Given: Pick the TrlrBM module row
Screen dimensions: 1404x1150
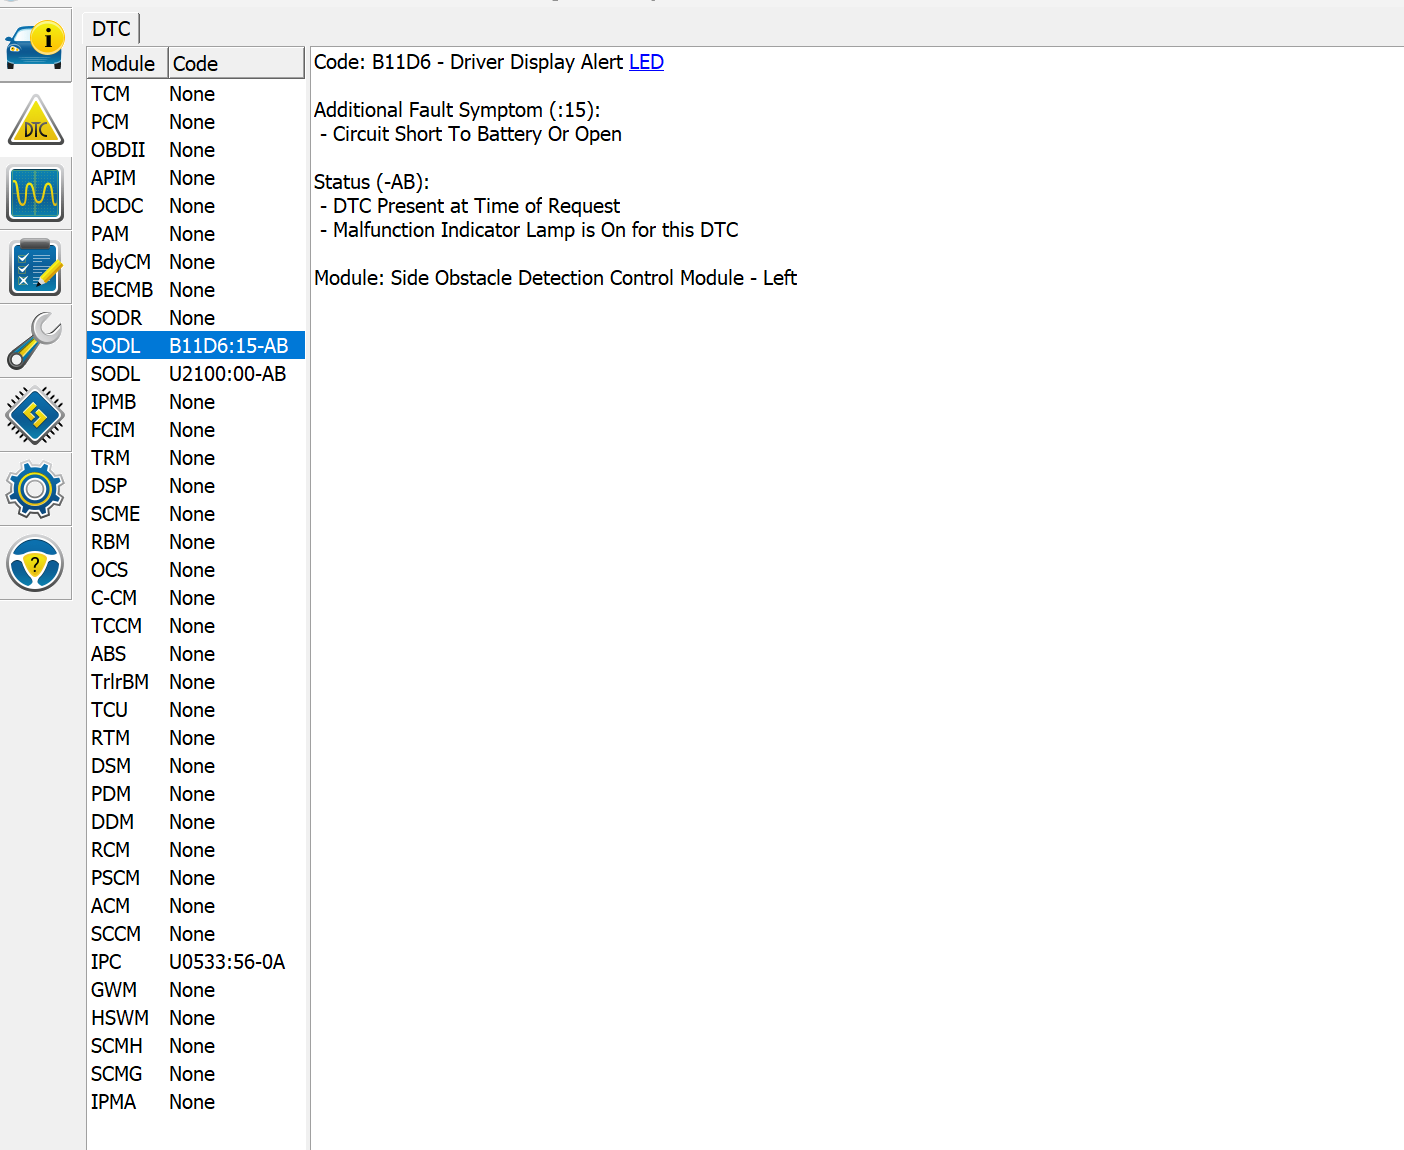Looking at the screenshot, I should coord(120,682).
